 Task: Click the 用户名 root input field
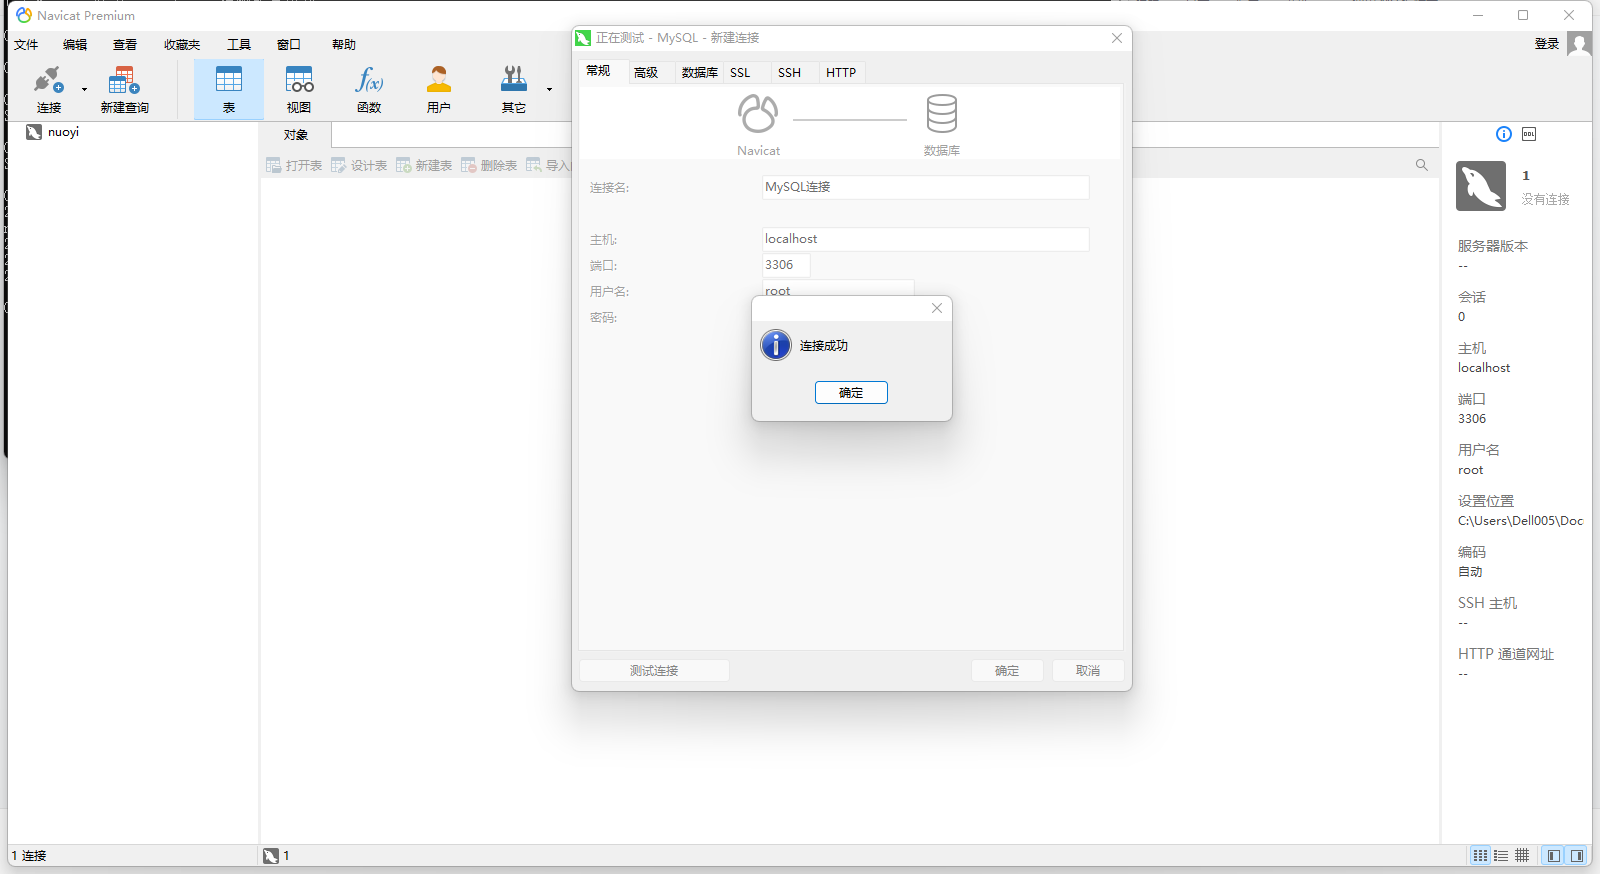(838, 288)
